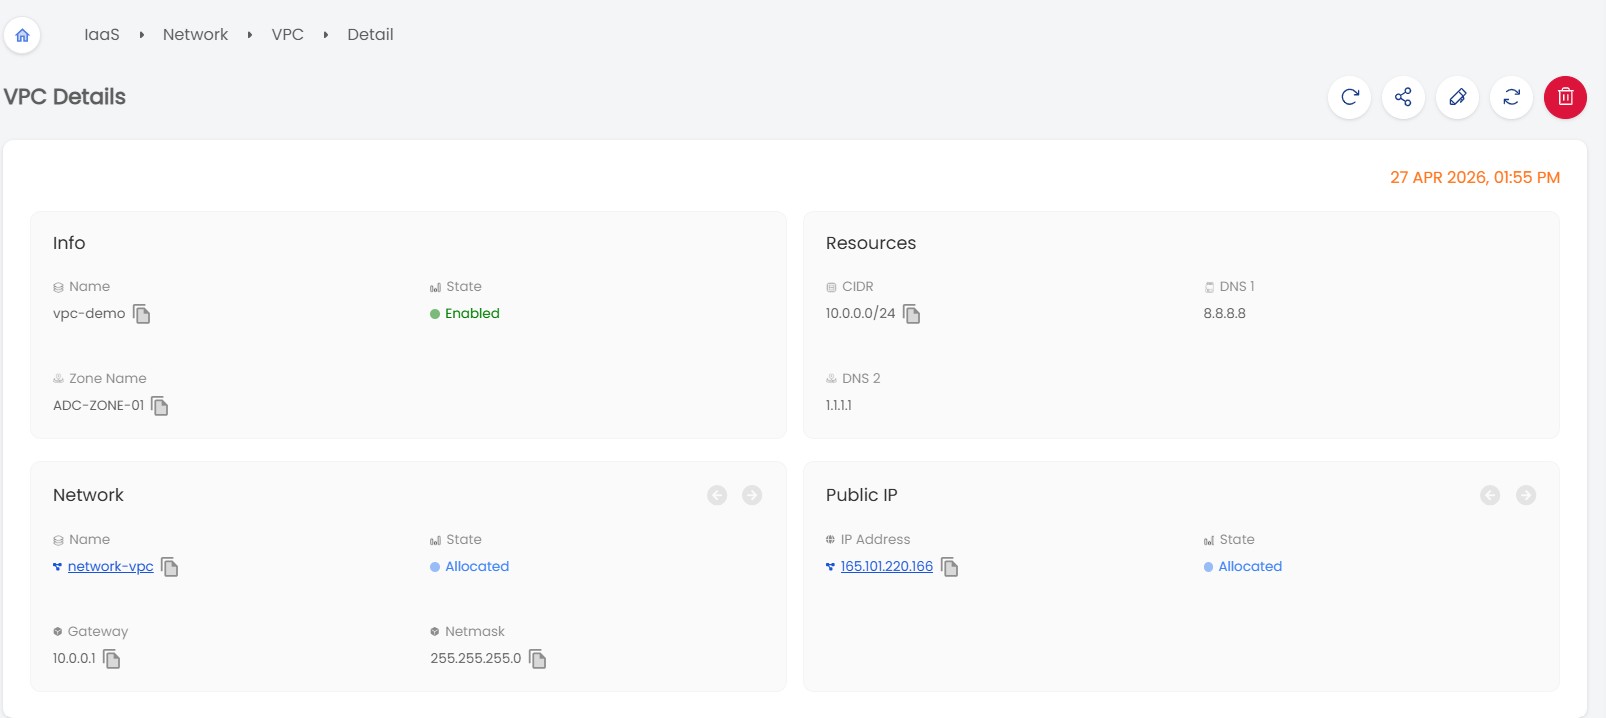Copy the vpc-demo name

coord(142,314)
